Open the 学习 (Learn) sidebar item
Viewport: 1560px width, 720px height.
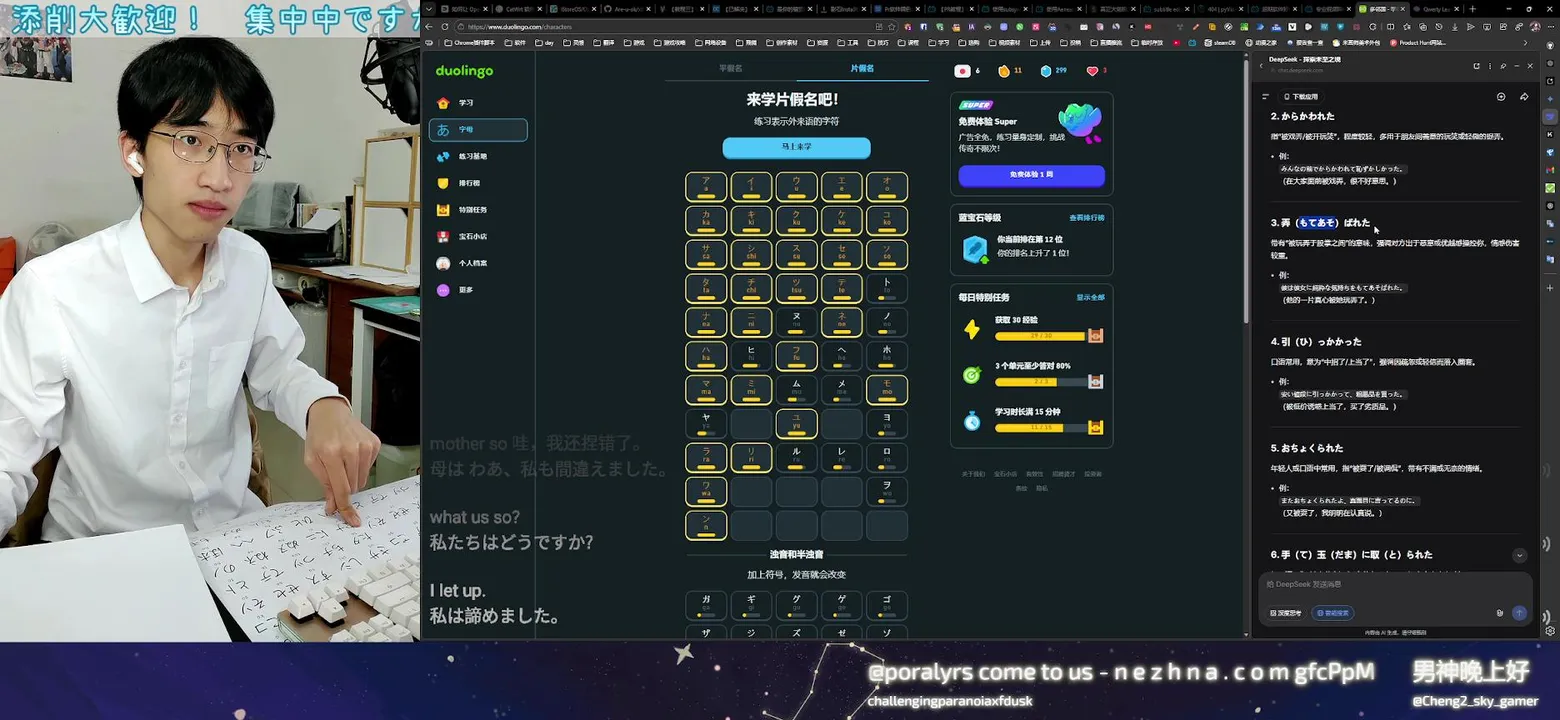coord(478,103)
